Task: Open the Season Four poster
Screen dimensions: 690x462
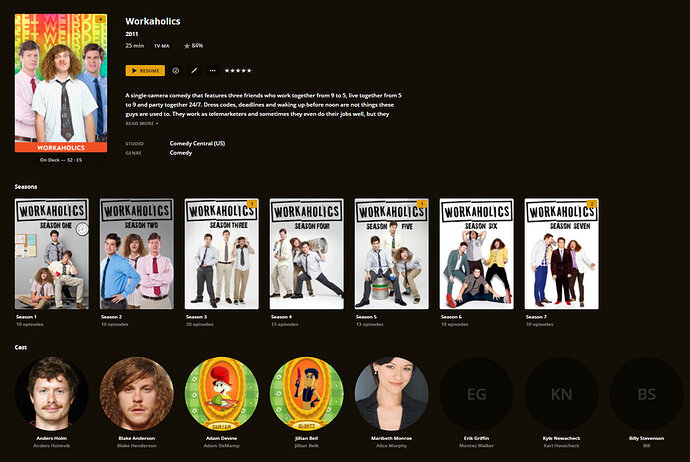Action: click(x=306, y=254)
